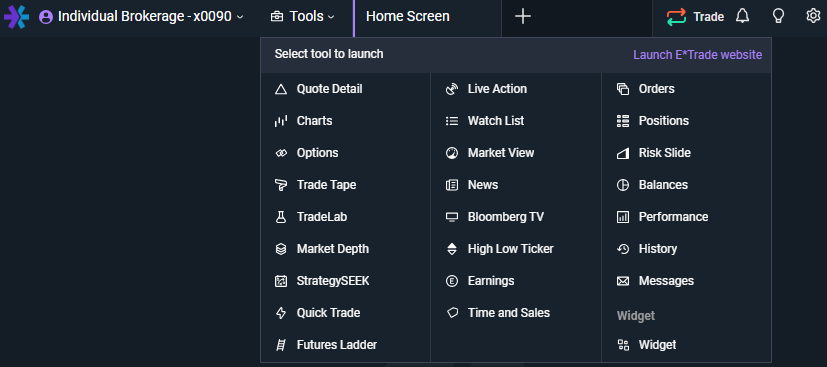Viewport: 827px width, 367px height.
Task: Click the Live Action satellite icon
Action: [x=452, y=89]
